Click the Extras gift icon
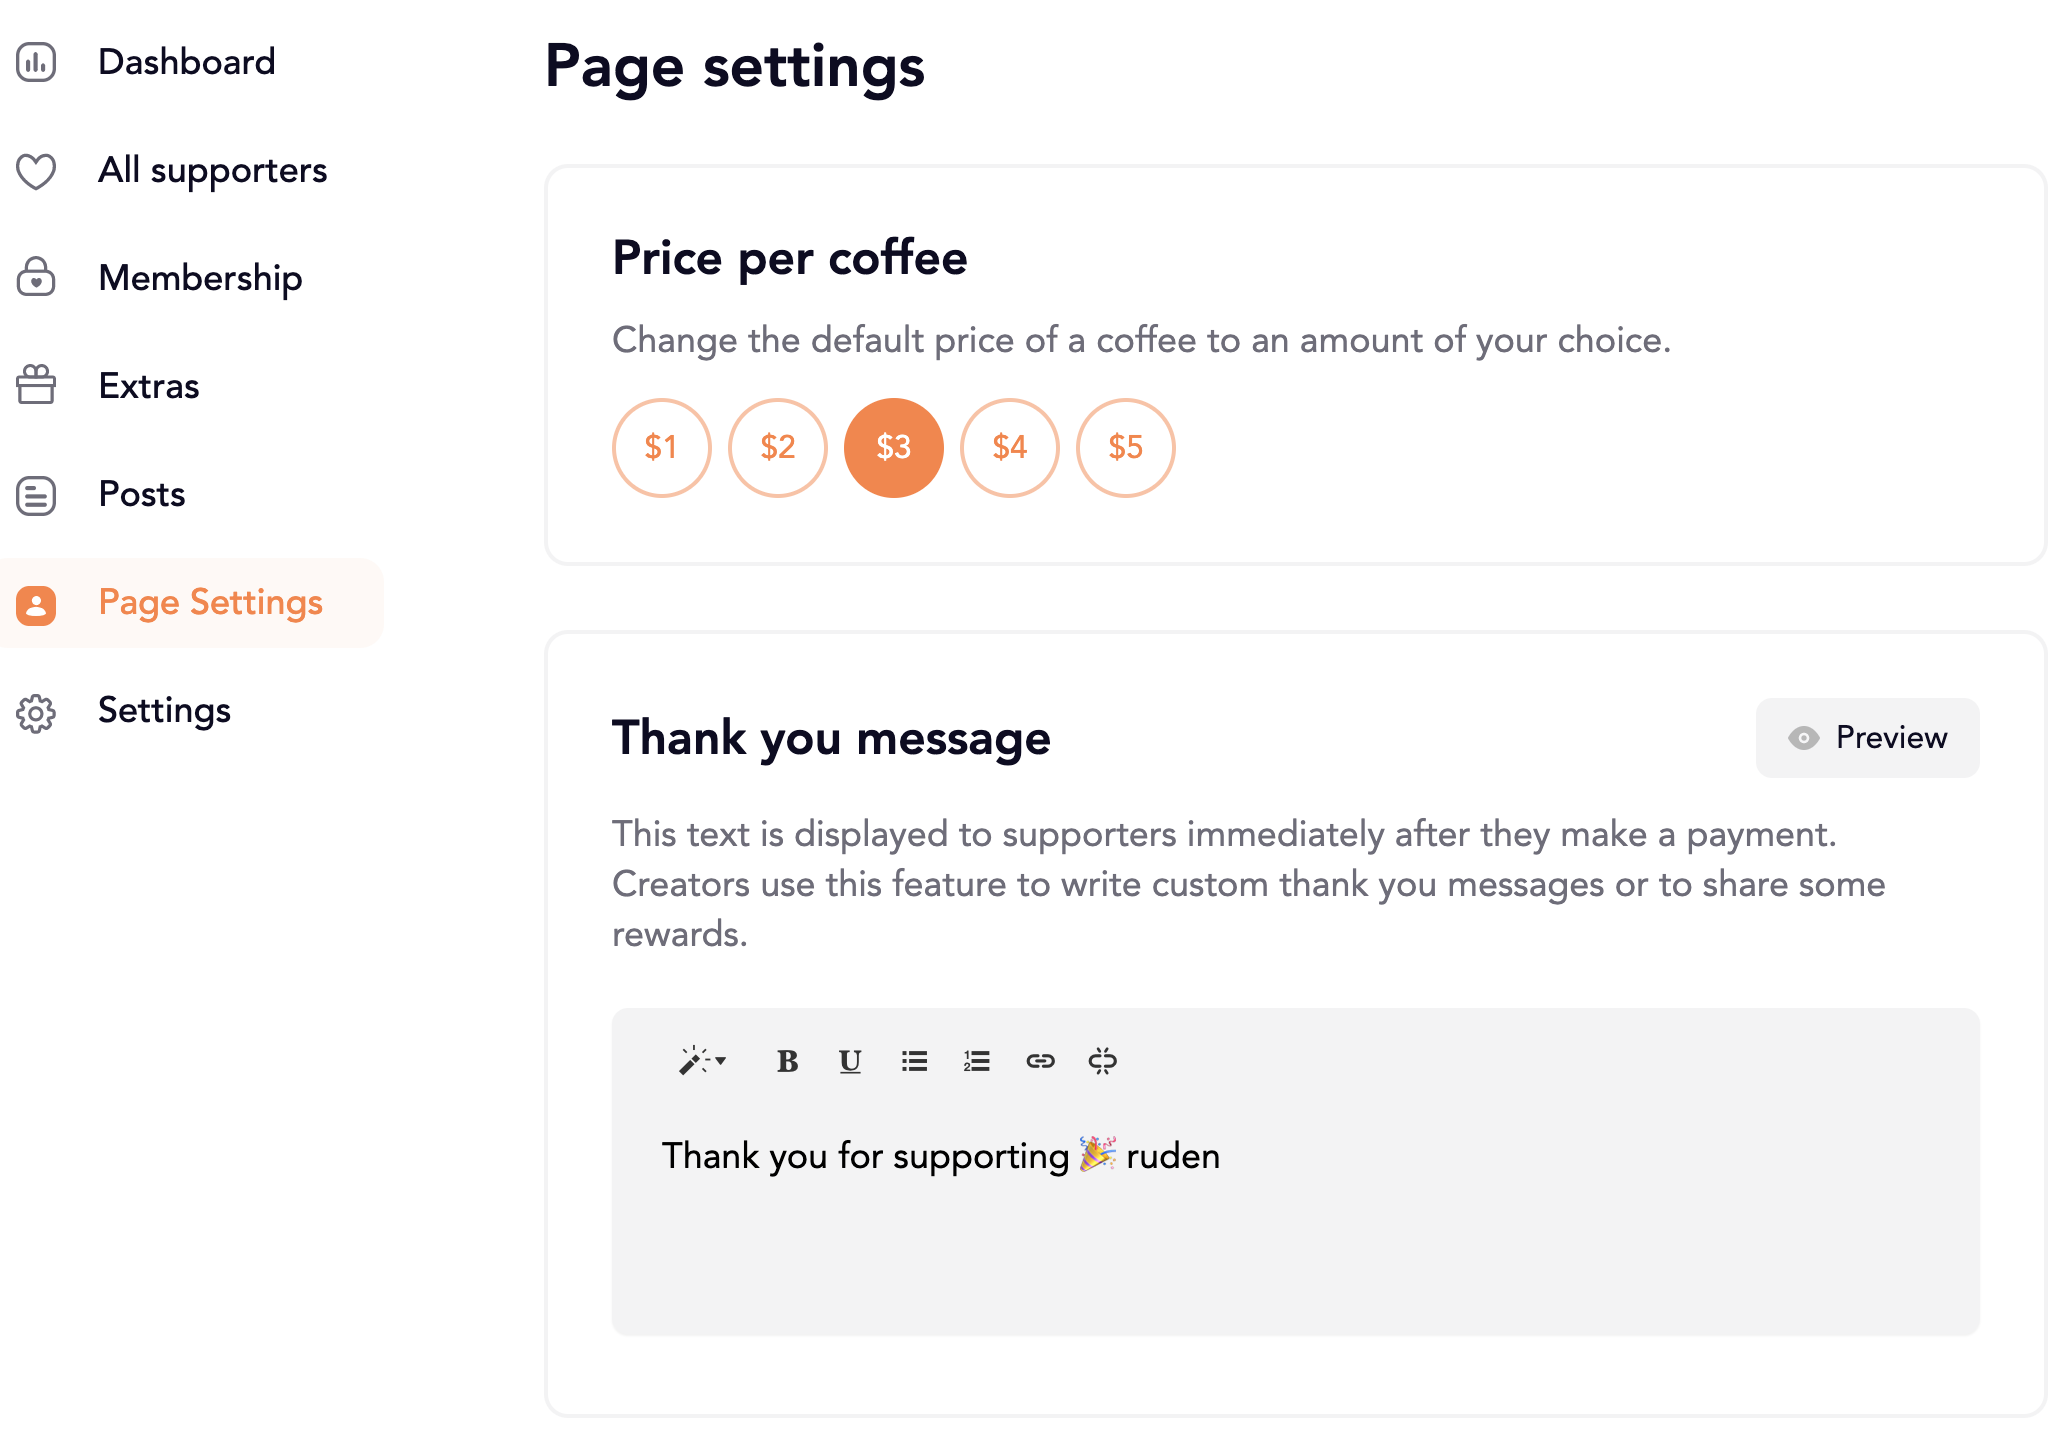2060x1434 pixels. (36, 385)
